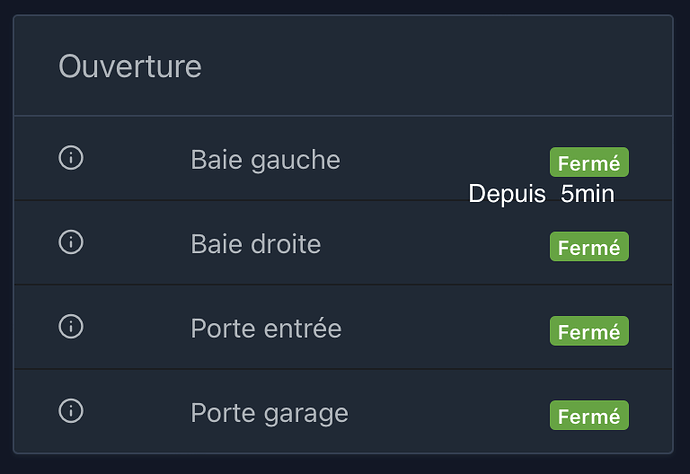Open the Porte garage Fermé status
This screenshot has height=474, width=690.
589,415
